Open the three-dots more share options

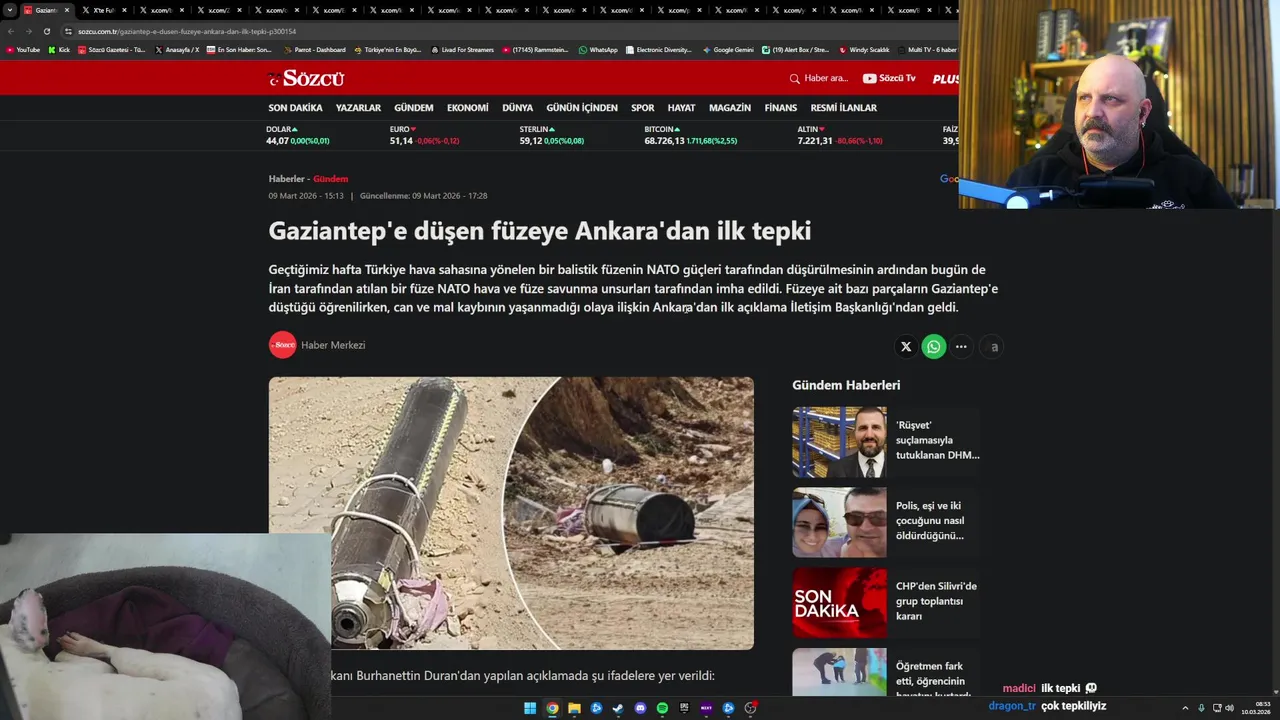click(961, 347)
